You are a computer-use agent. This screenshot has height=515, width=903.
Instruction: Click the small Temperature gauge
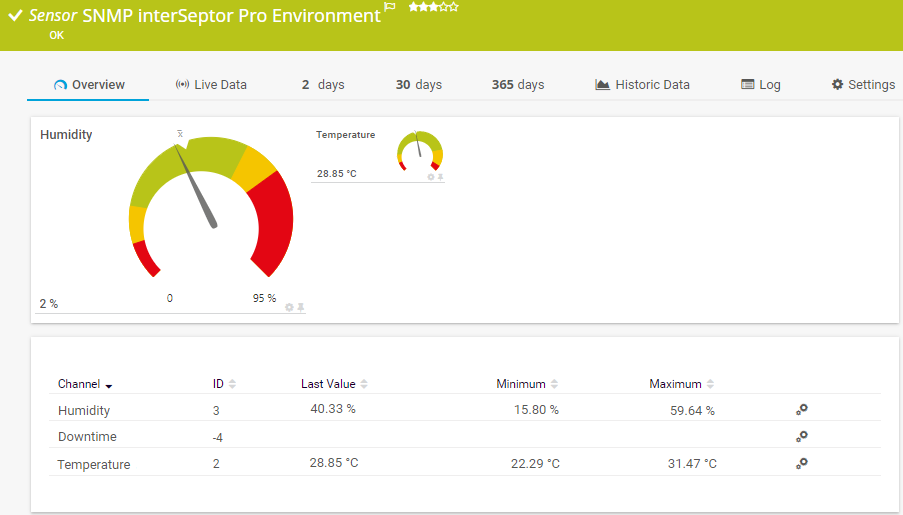click(x=420, y=150)
